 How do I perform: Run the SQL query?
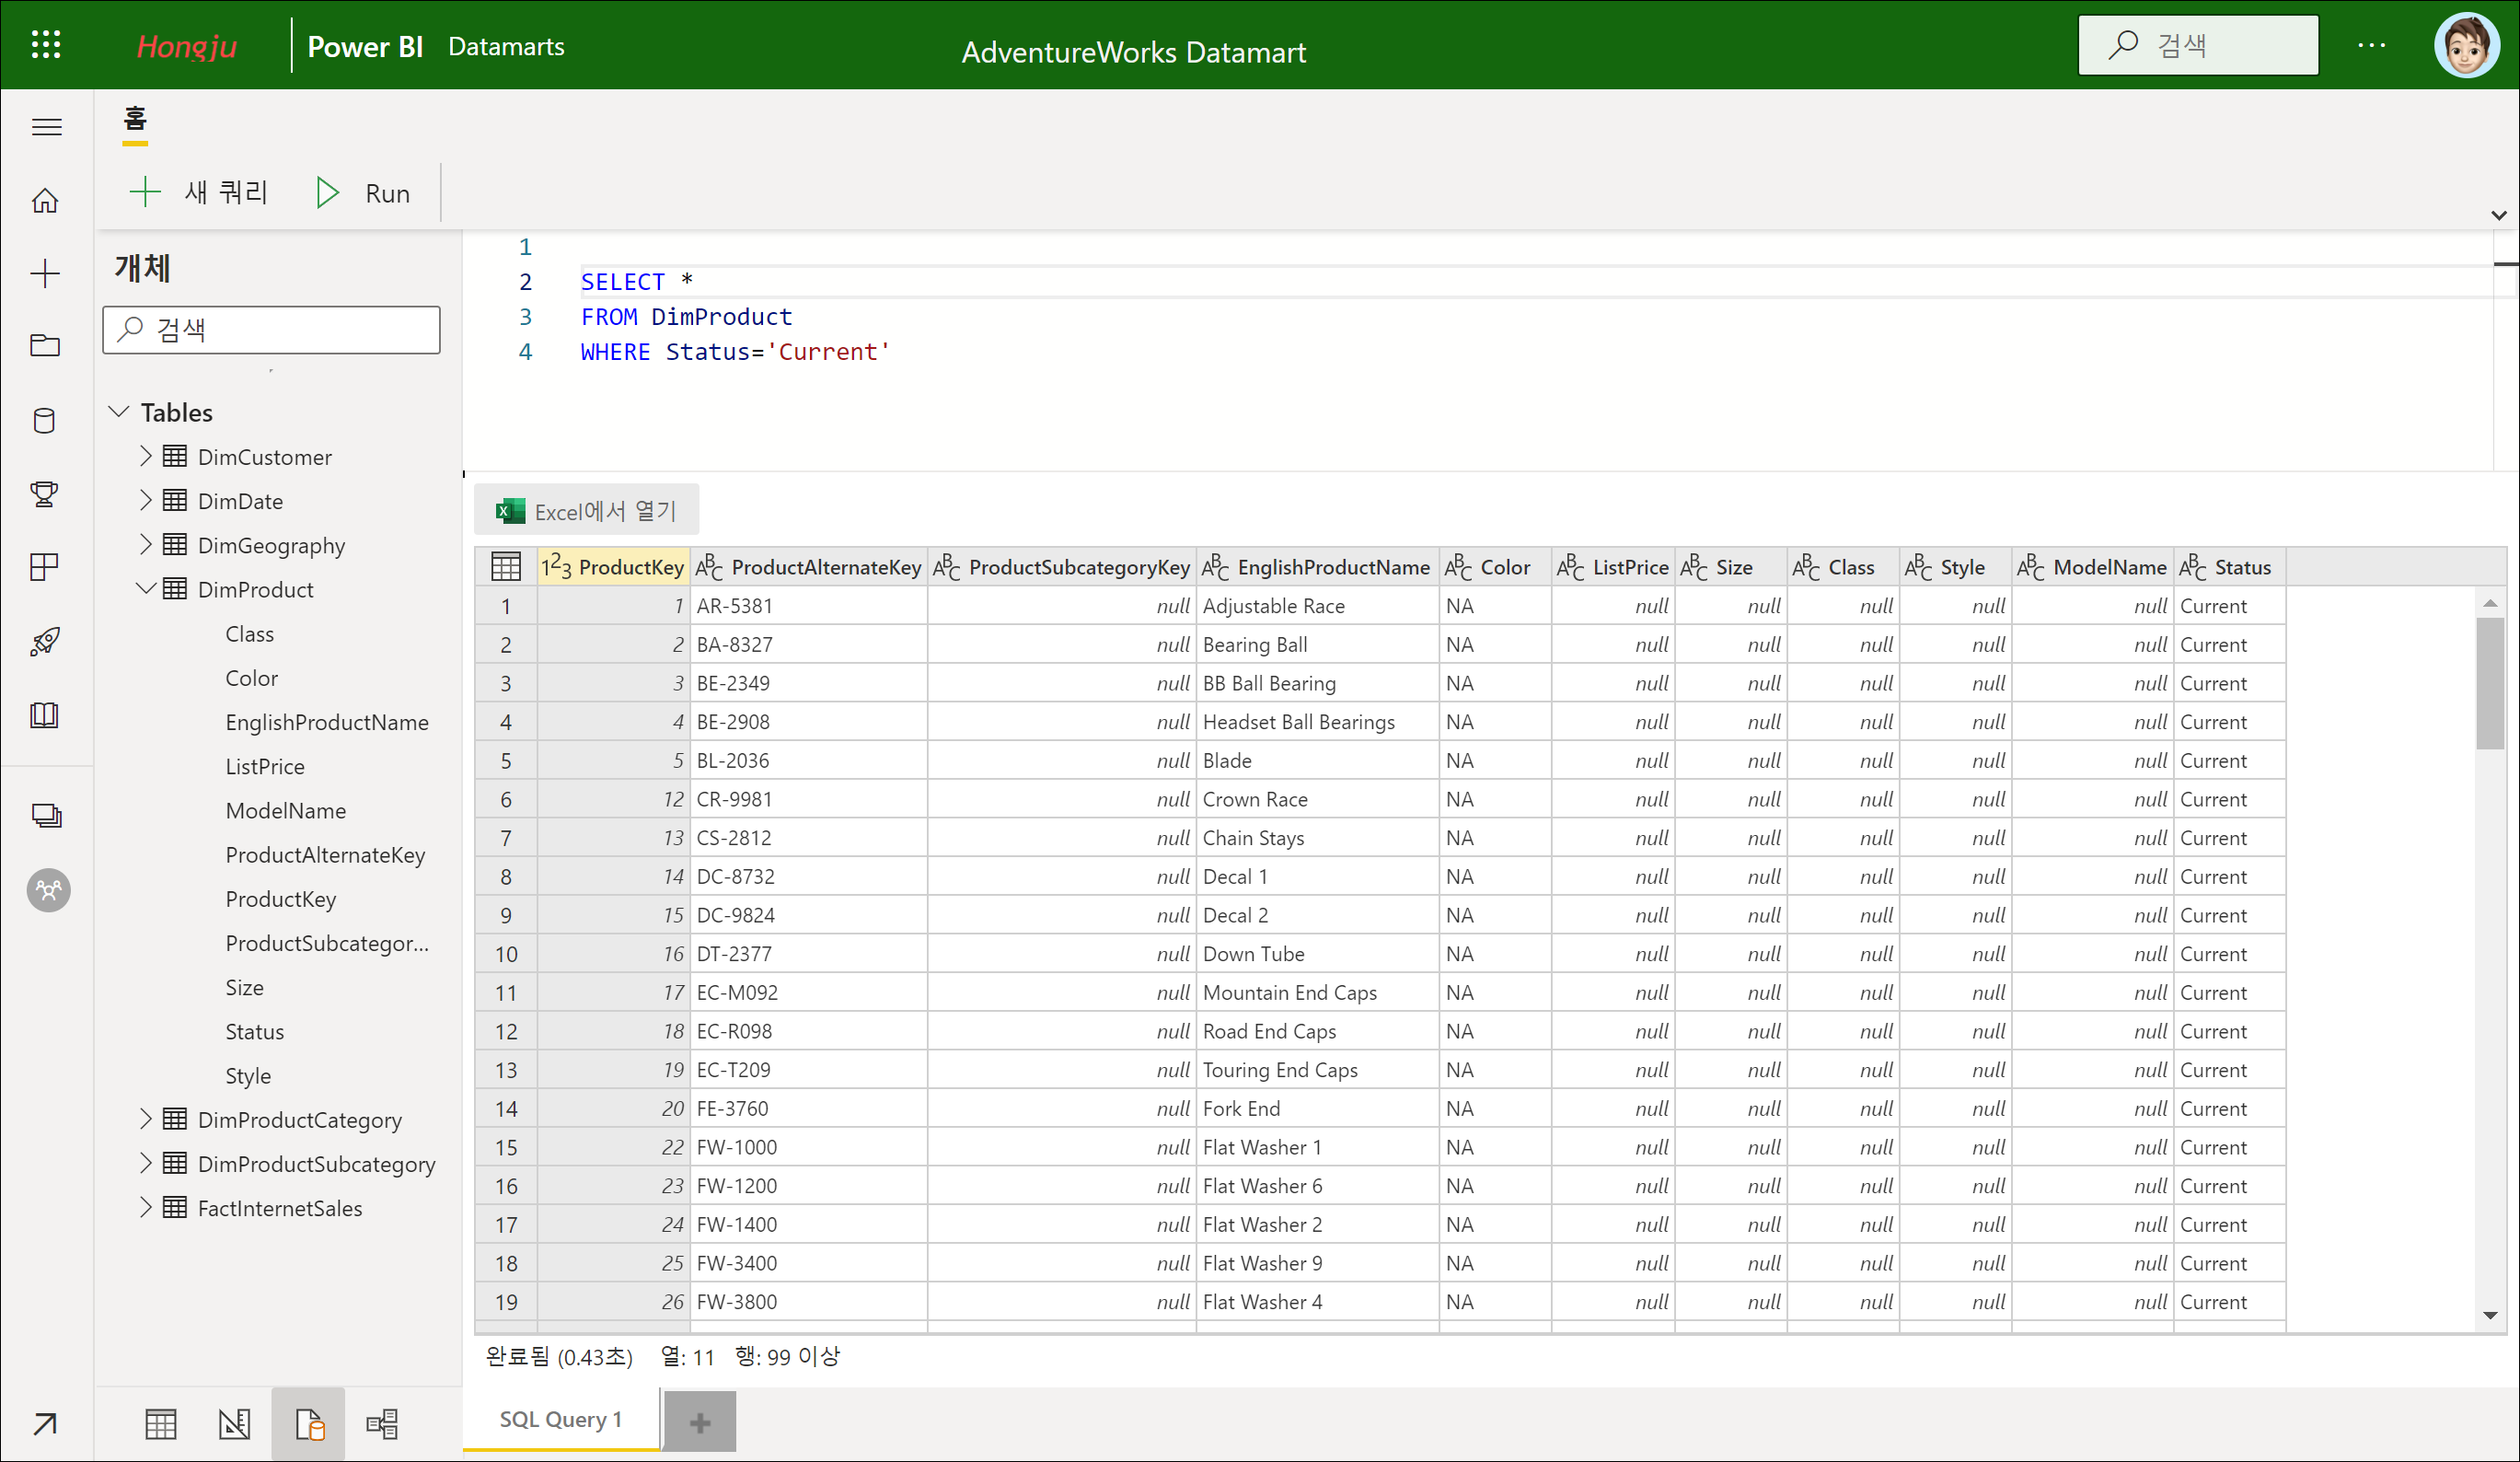pos(363,193)
